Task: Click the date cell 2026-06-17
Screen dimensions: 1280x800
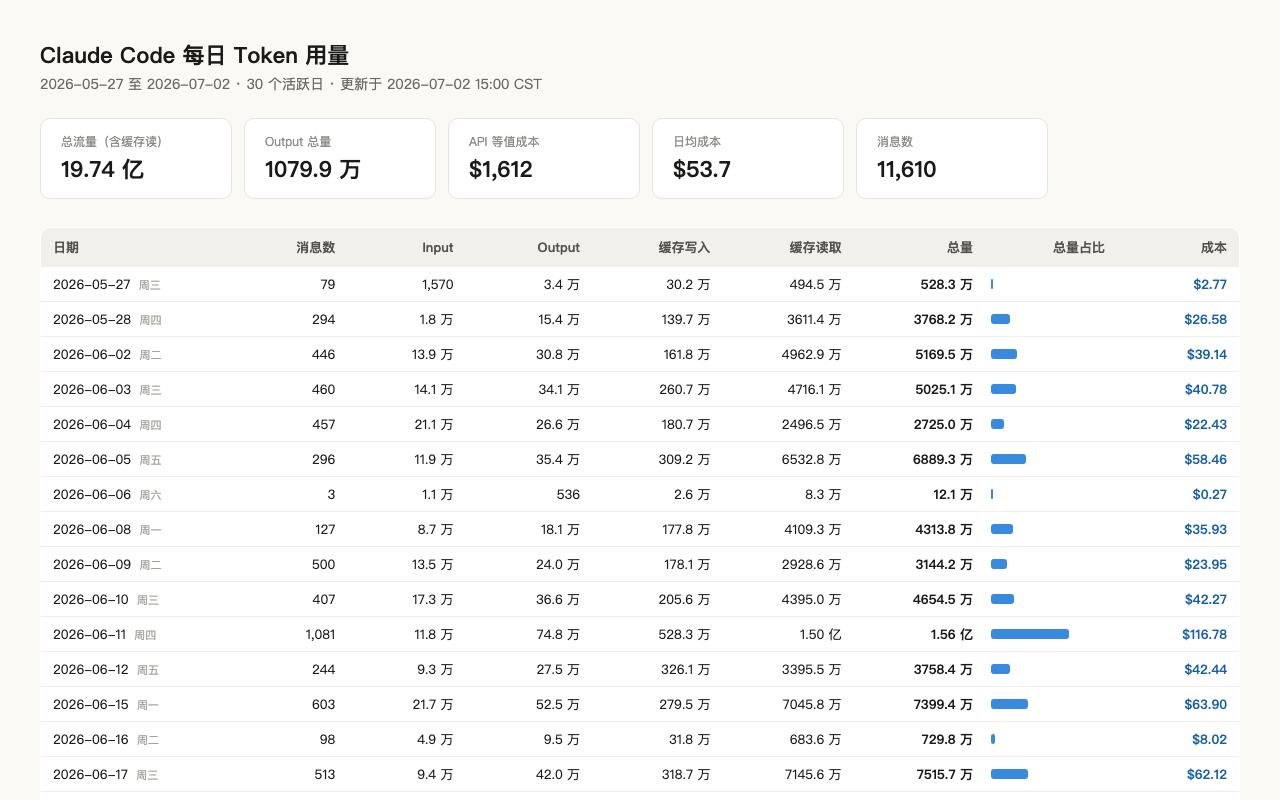Action: pyautogui.click(x=91, y=774)
